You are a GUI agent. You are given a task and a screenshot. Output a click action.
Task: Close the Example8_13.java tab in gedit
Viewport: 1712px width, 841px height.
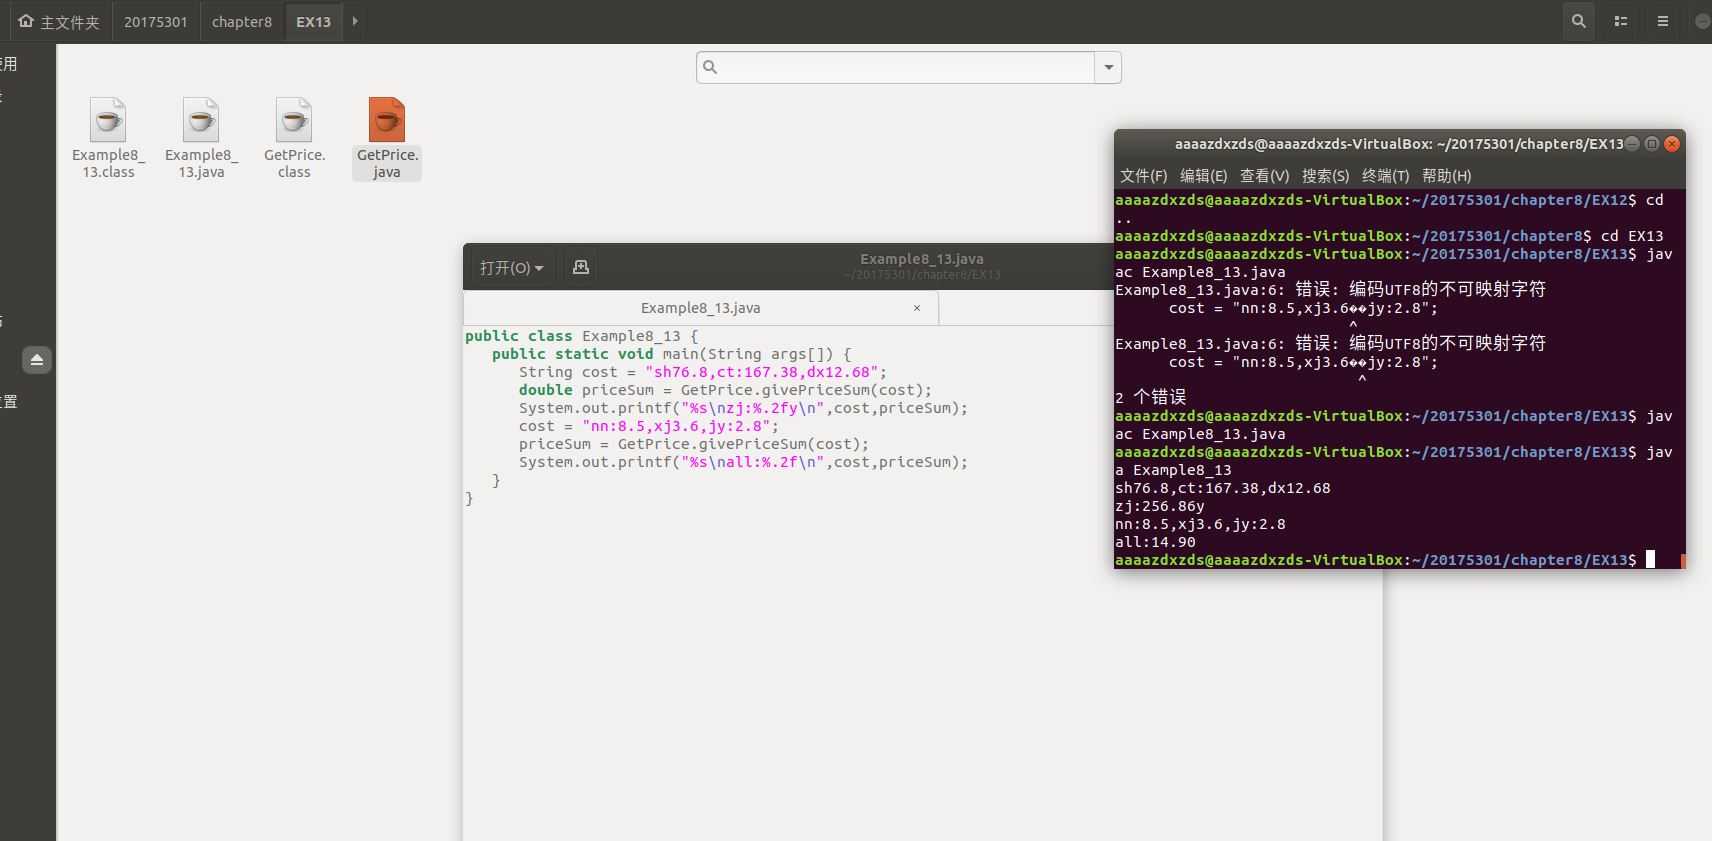[917, 308]
